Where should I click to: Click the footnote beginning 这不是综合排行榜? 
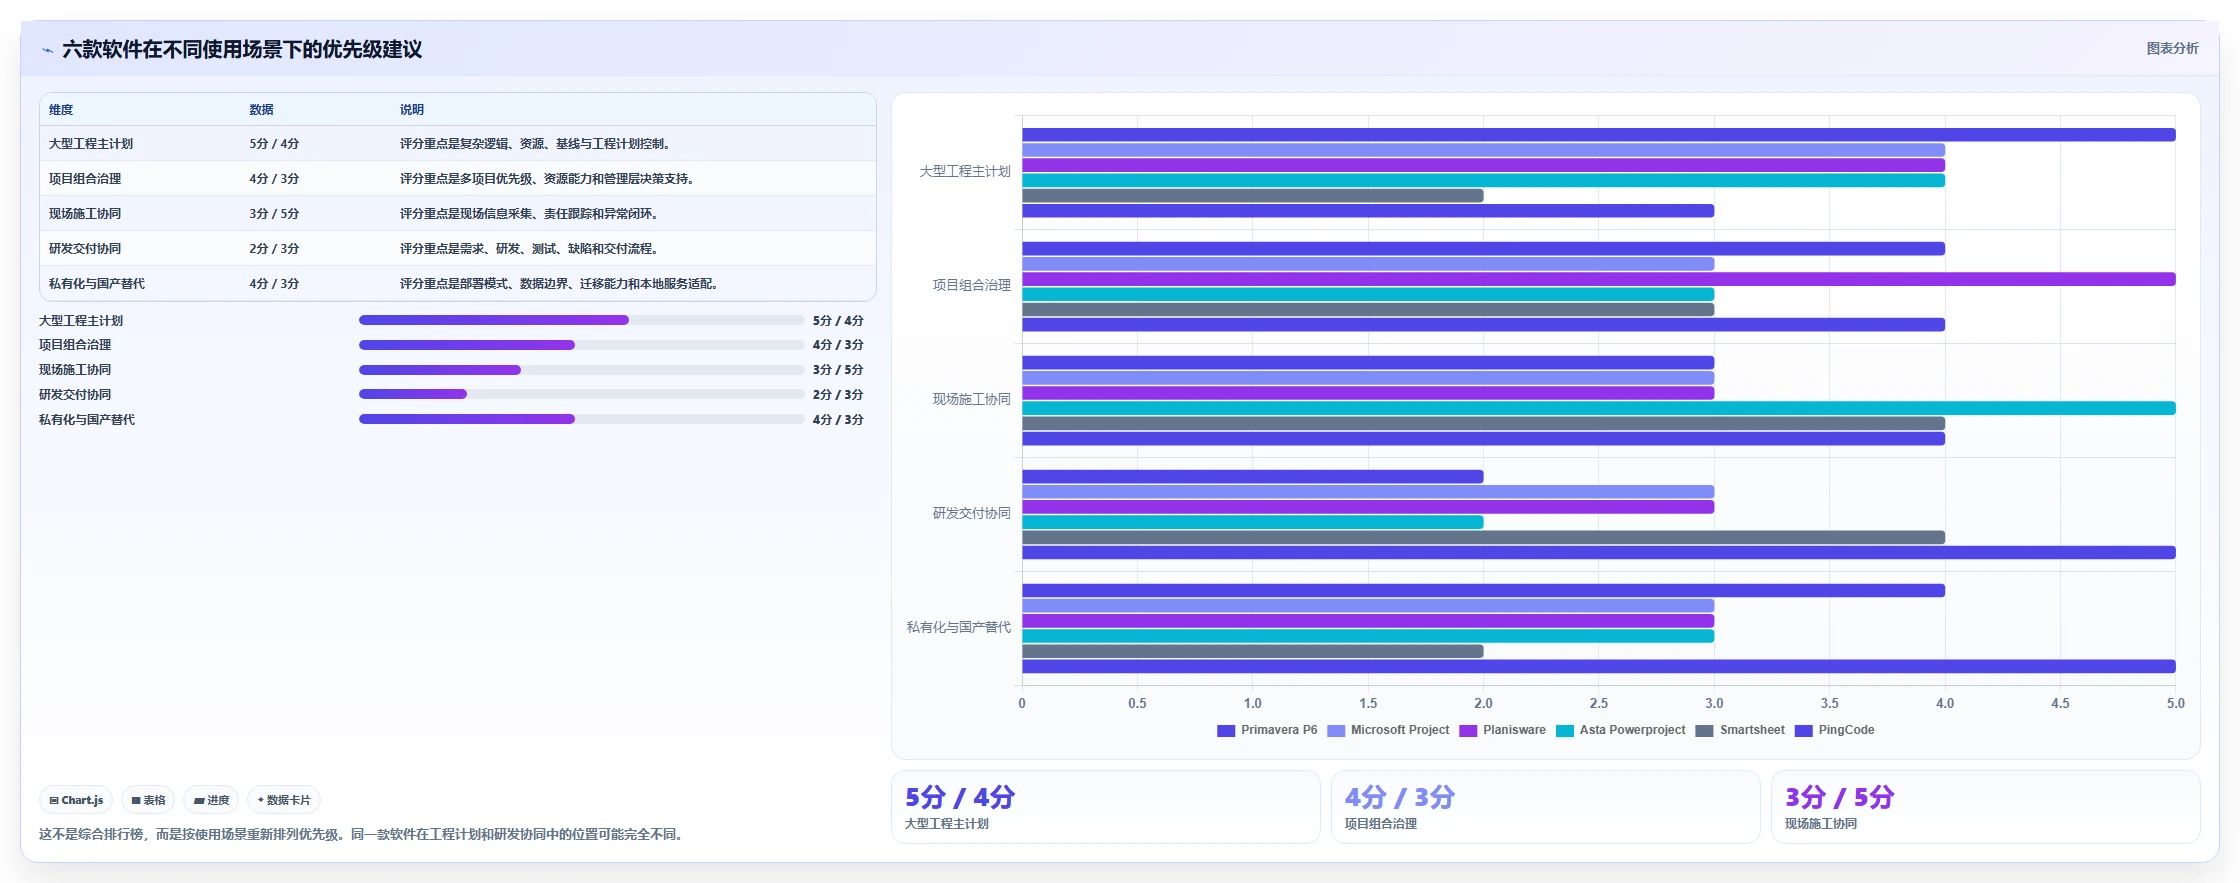(362, 834)
